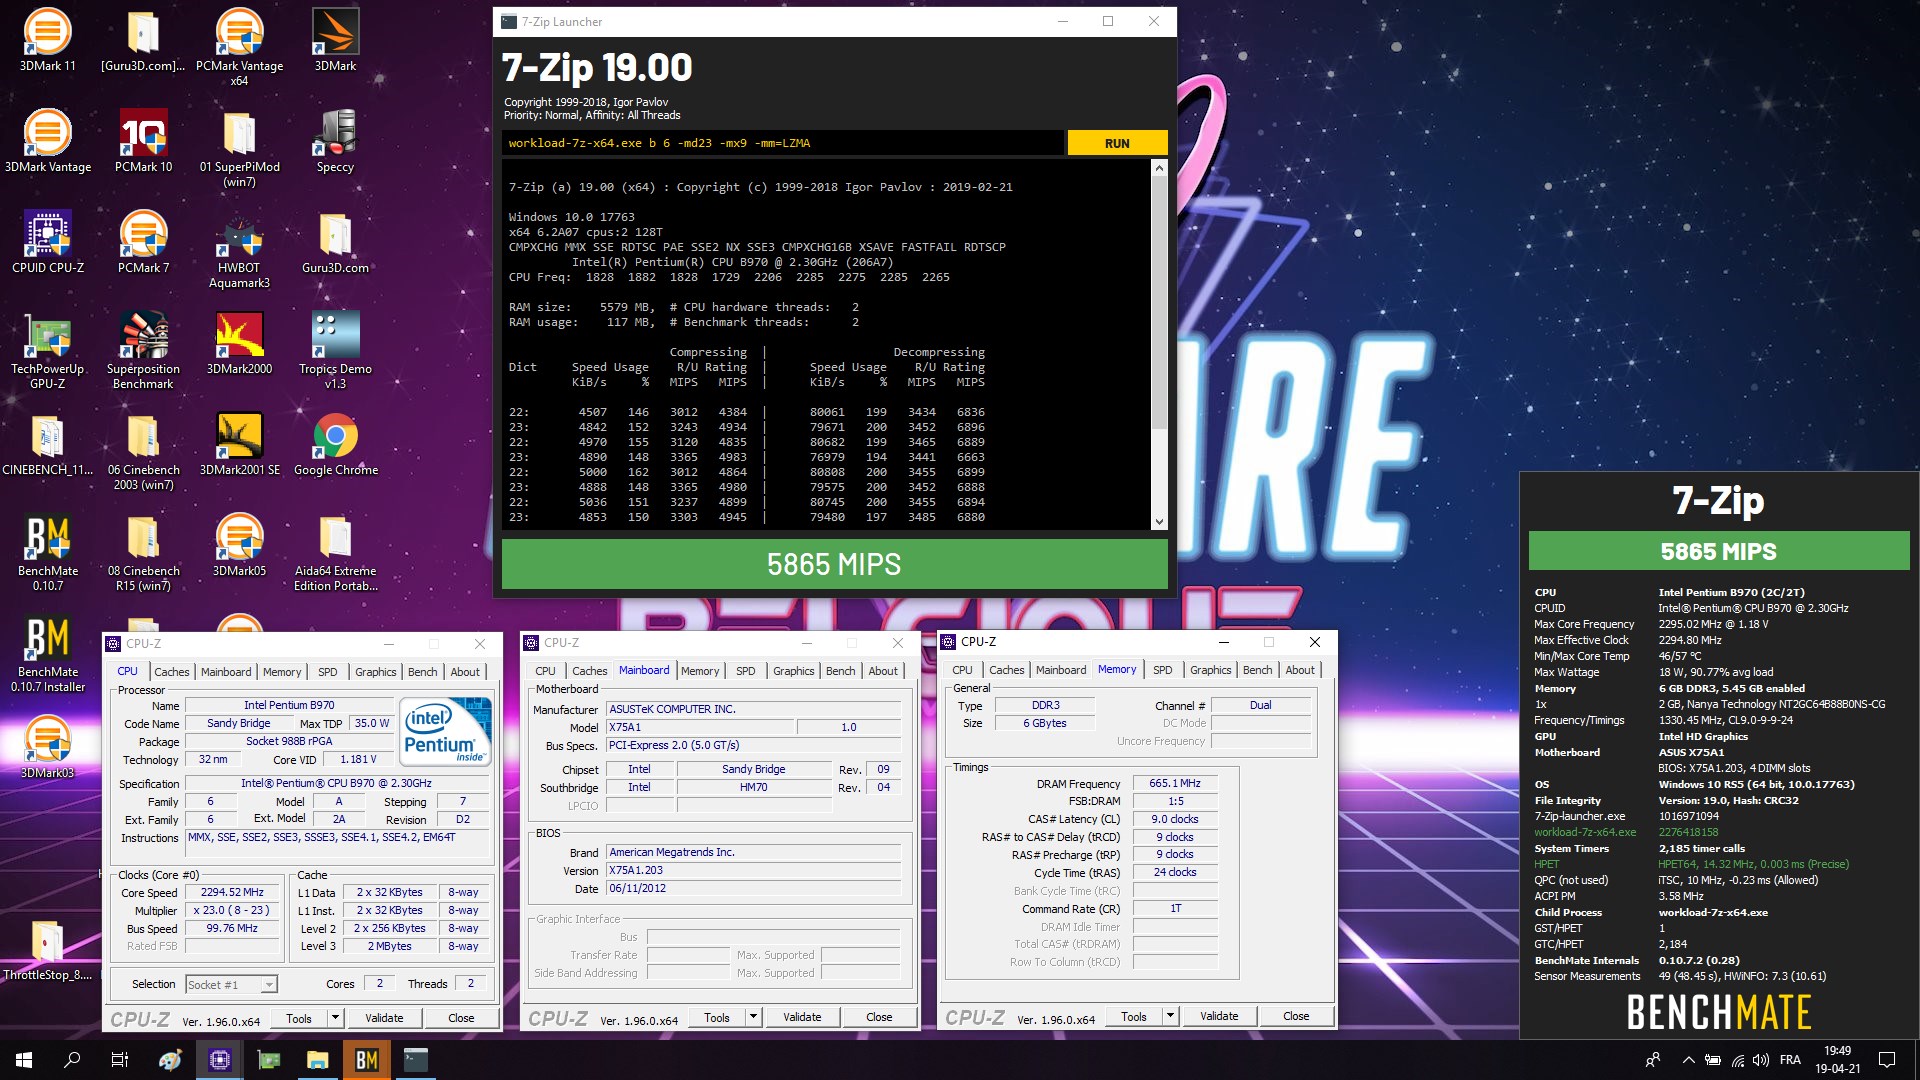Open the PCMark 10 desktop icon

pos(143,141)
